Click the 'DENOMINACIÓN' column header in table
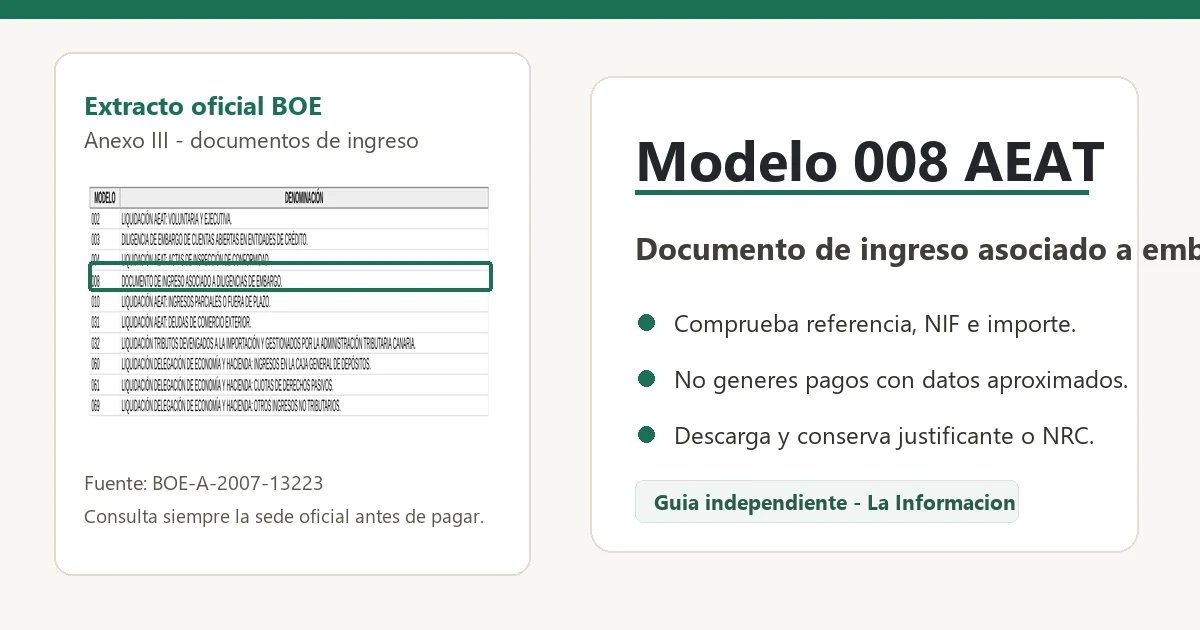Screen dimensions: 1200x630 coord(304,198)
